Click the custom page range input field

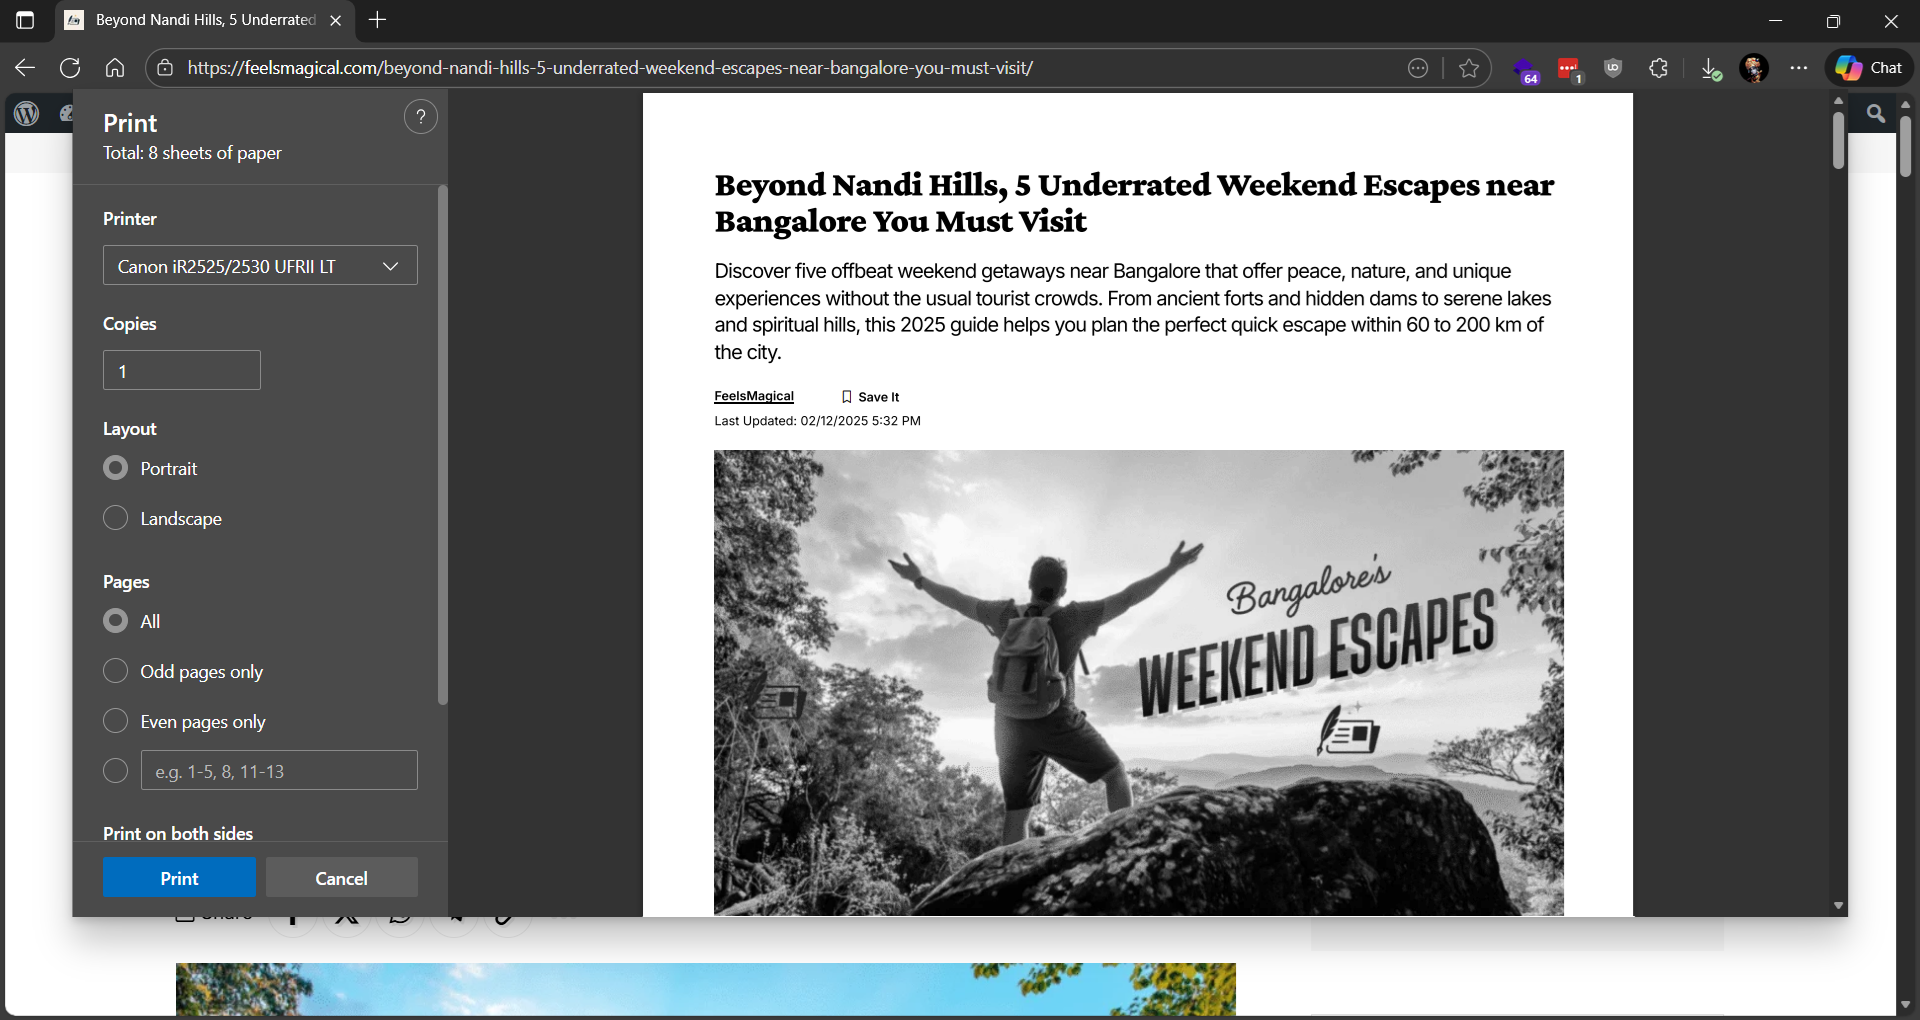click(x=279, y=771)
